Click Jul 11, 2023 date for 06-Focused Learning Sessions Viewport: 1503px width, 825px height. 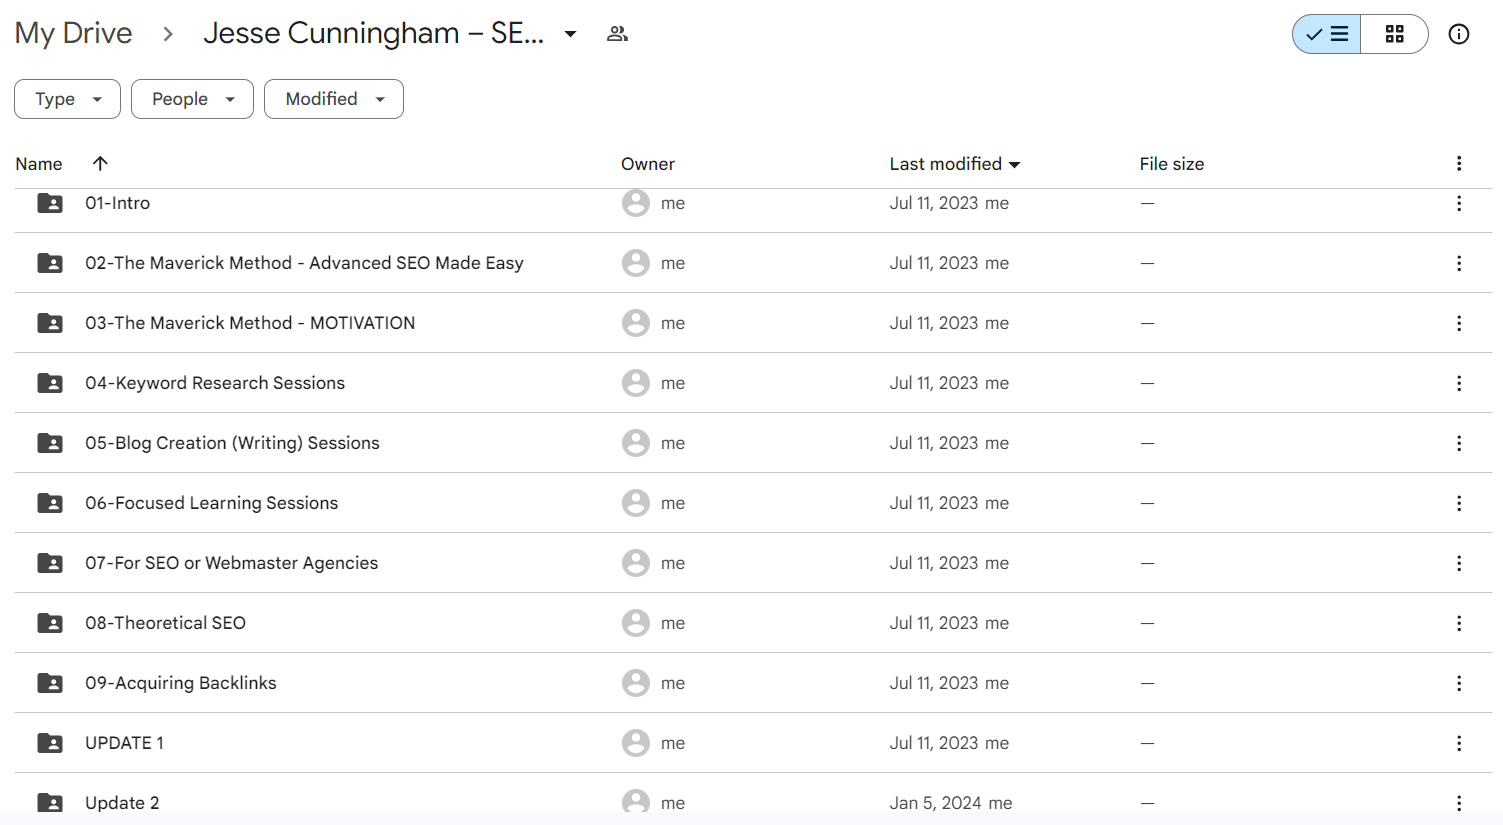tap(934, 503)
